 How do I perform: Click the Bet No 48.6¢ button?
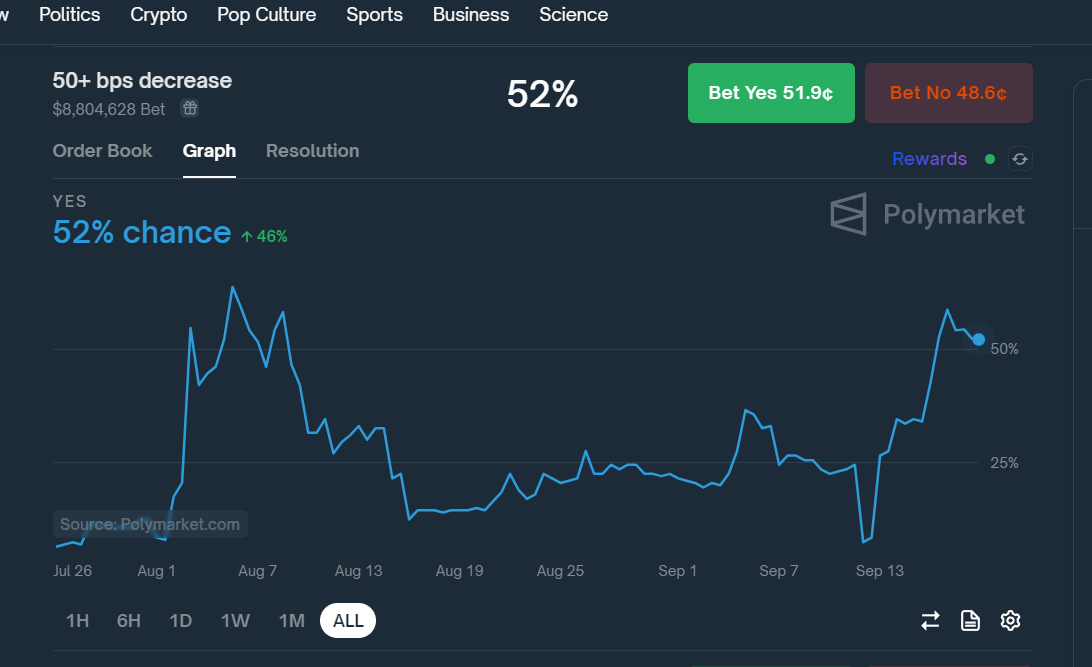point(948,93)
